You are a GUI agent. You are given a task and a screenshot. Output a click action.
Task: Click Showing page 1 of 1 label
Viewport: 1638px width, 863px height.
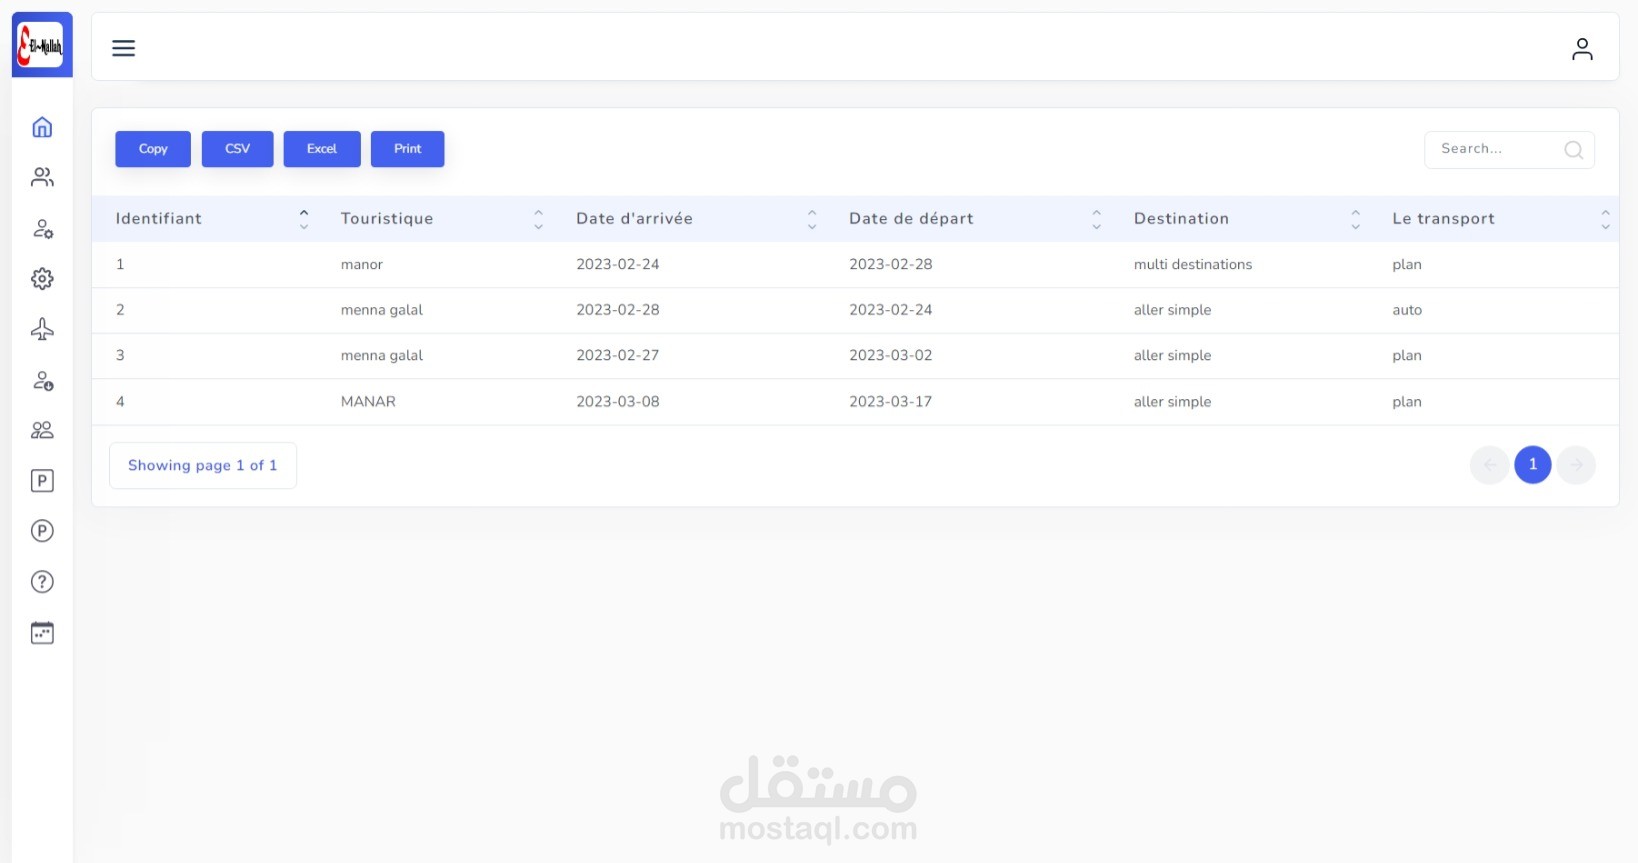click(x=202, y=465)
